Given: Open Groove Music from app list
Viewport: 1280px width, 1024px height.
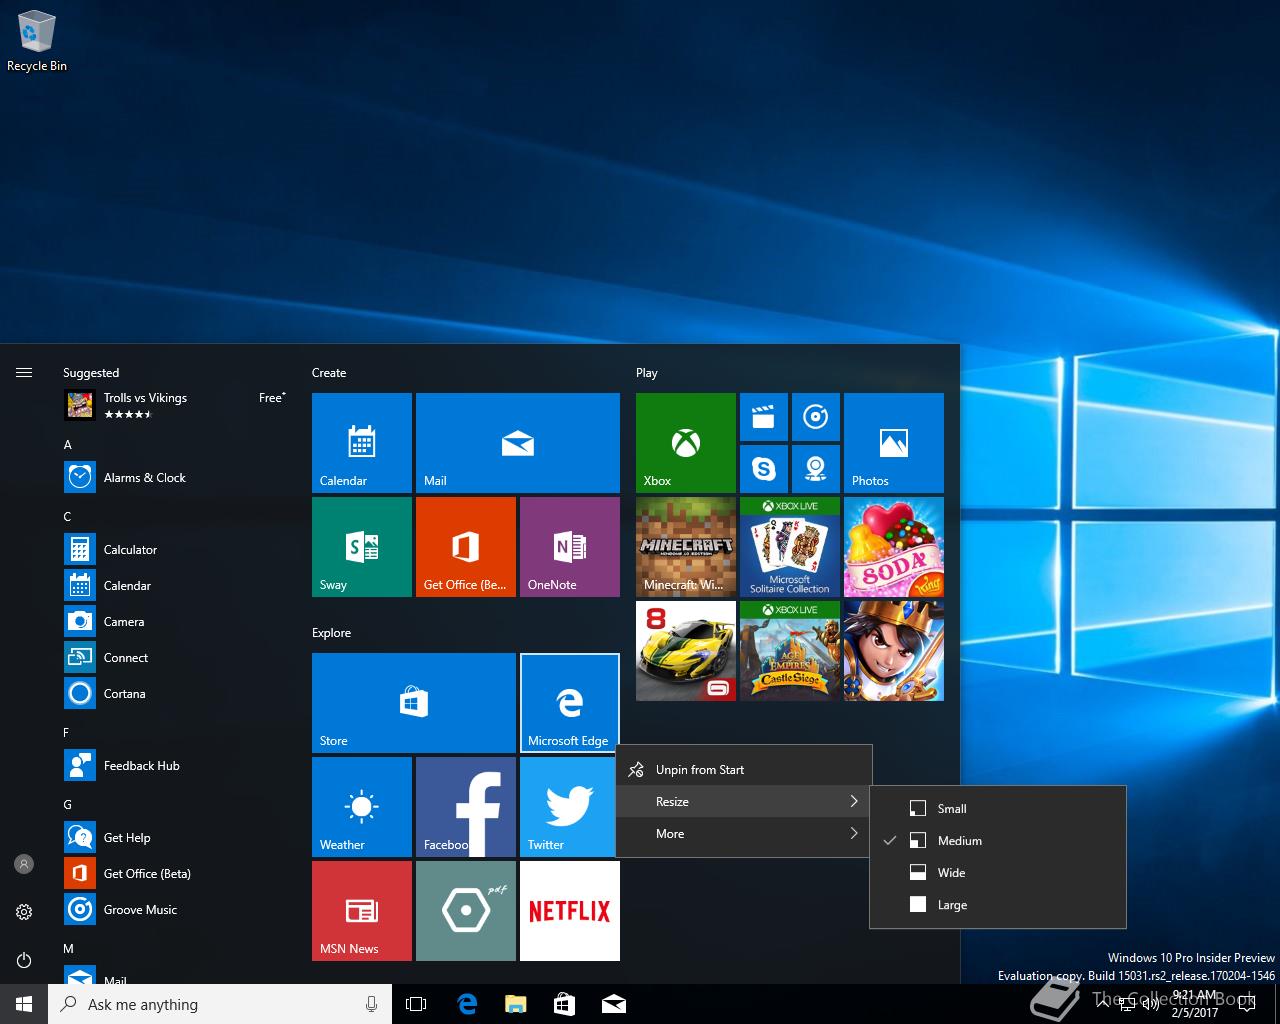Looking at the screenshot, I should point(176,910).
